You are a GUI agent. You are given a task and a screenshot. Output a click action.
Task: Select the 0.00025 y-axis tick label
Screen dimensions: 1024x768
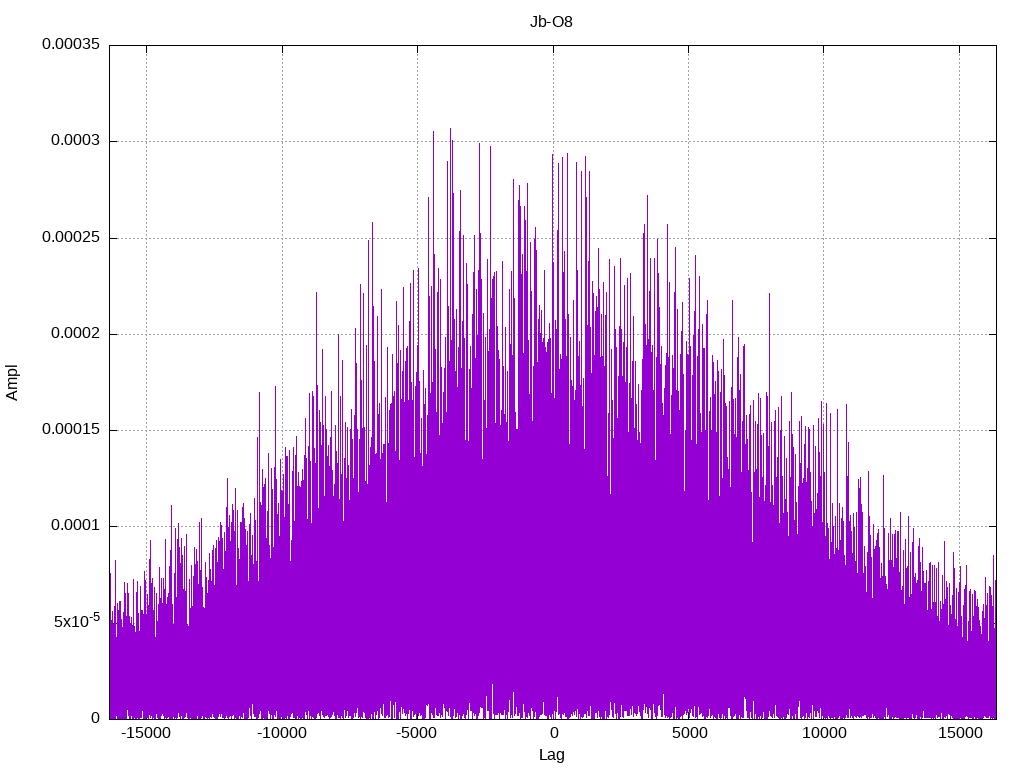pyautogui.click(x=71, y=237)
